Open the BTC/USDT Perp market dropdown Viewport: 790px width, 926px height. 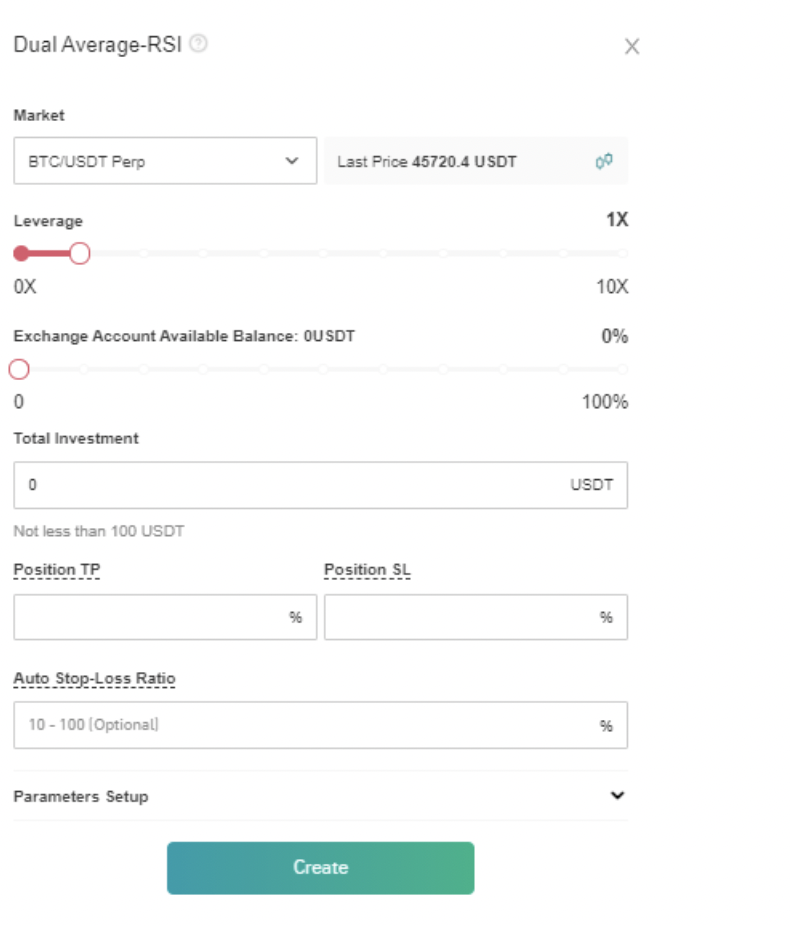165,161
